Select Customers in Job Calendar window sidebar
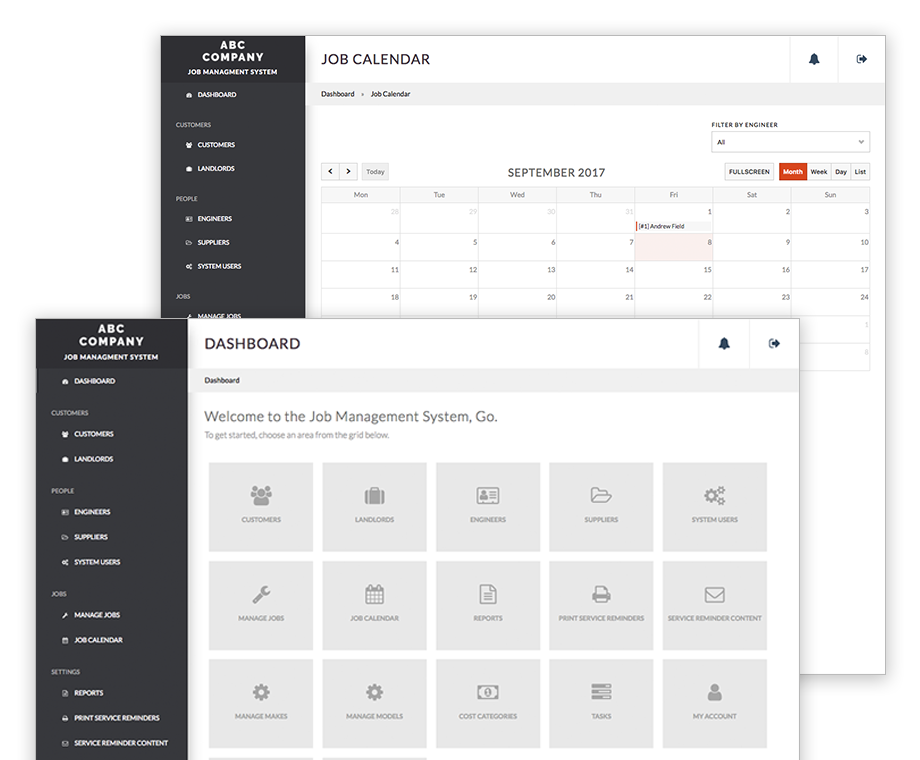 (216, 145)
